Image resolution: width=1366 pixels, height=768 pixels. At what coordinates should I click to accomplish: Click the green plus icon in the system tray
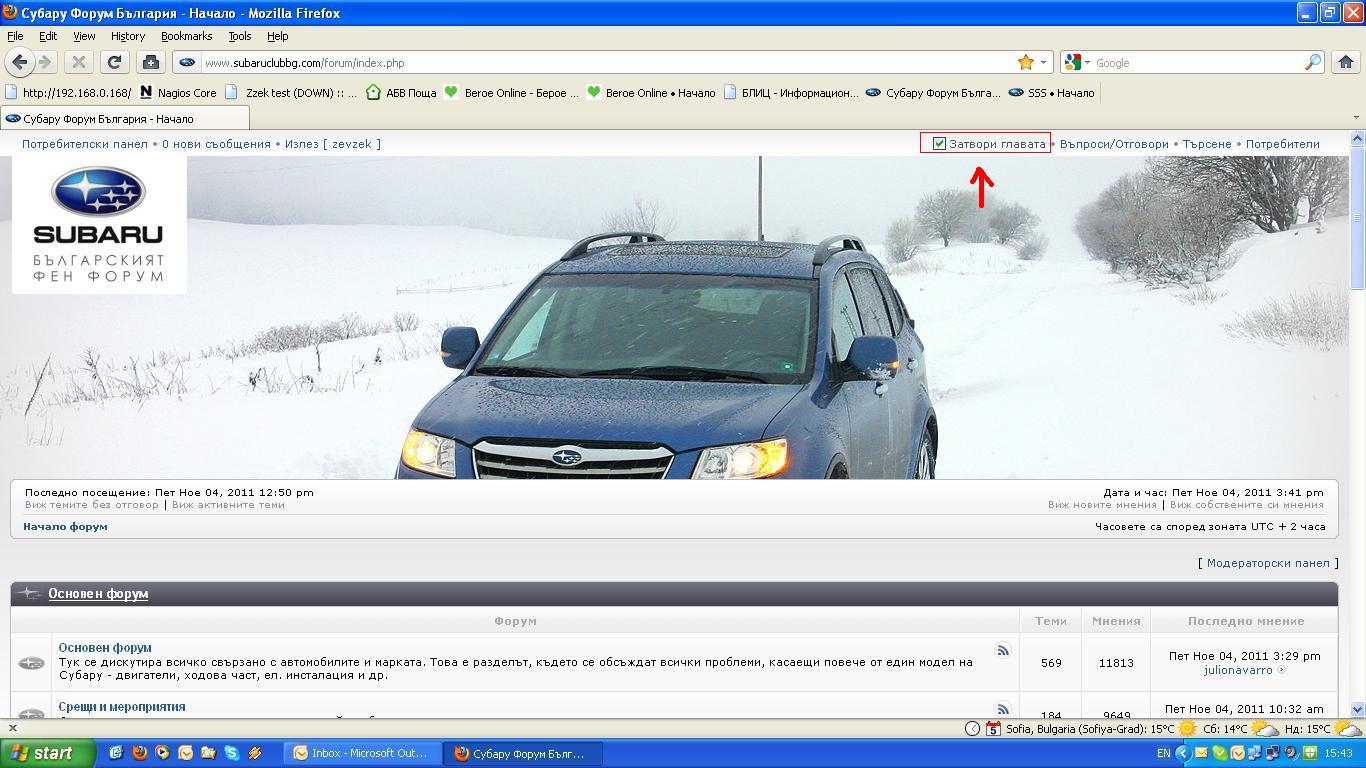coord(1309,753)
